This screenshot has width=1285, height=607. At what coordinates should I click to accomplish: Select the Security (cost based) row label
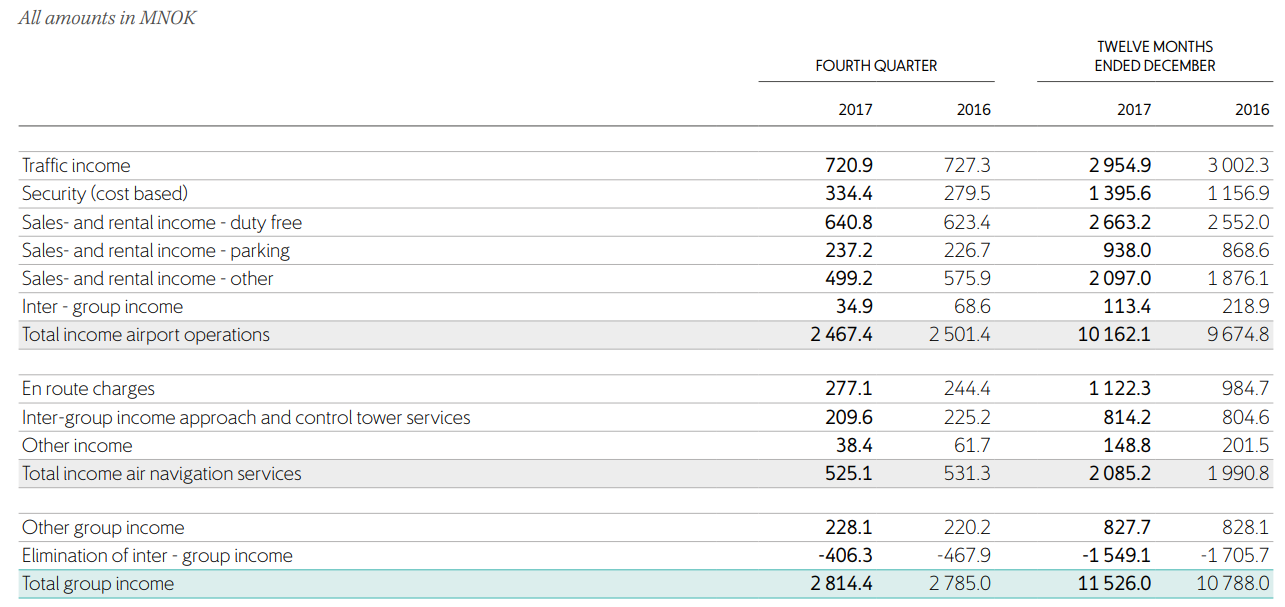point(105,194)
